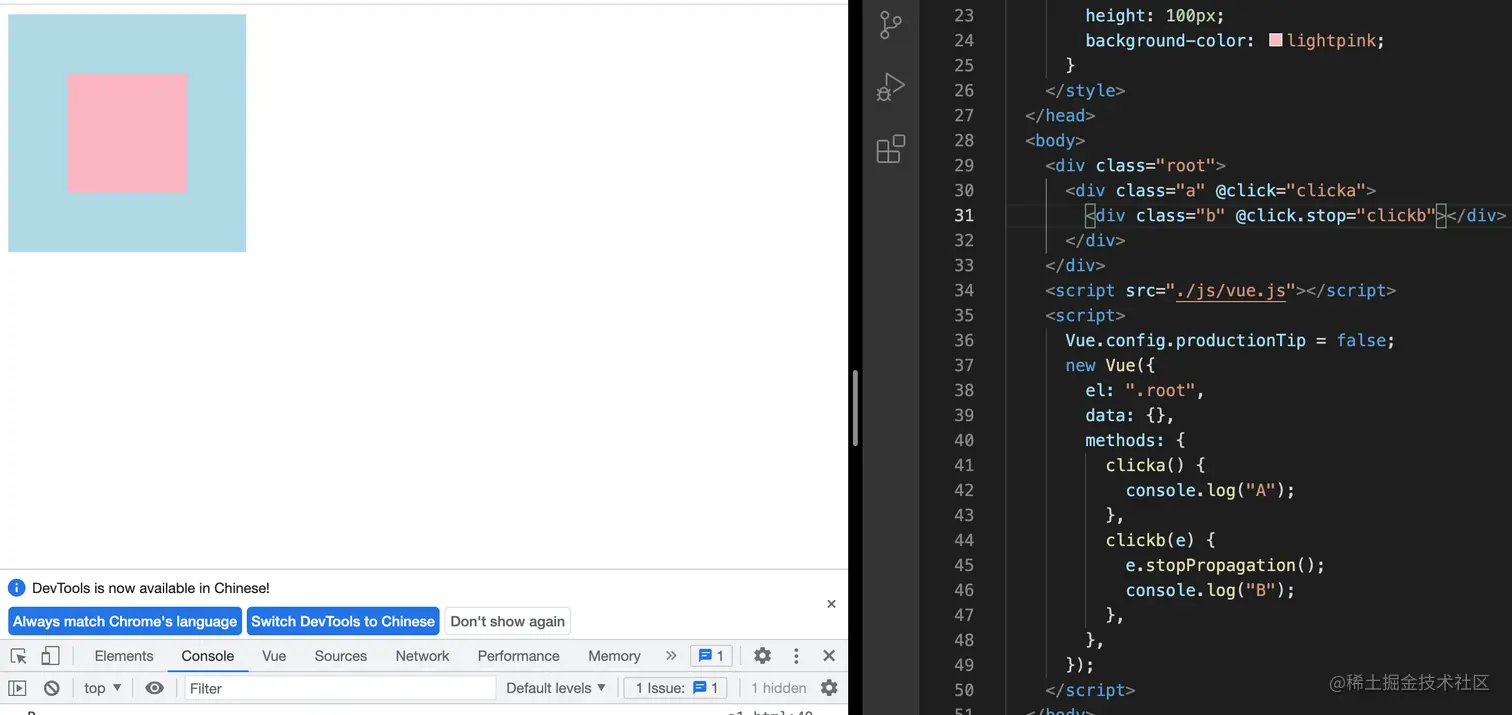Click console.log("B") on line 46
This screenshot has width=1512, height=715.
coord(1210,590)
